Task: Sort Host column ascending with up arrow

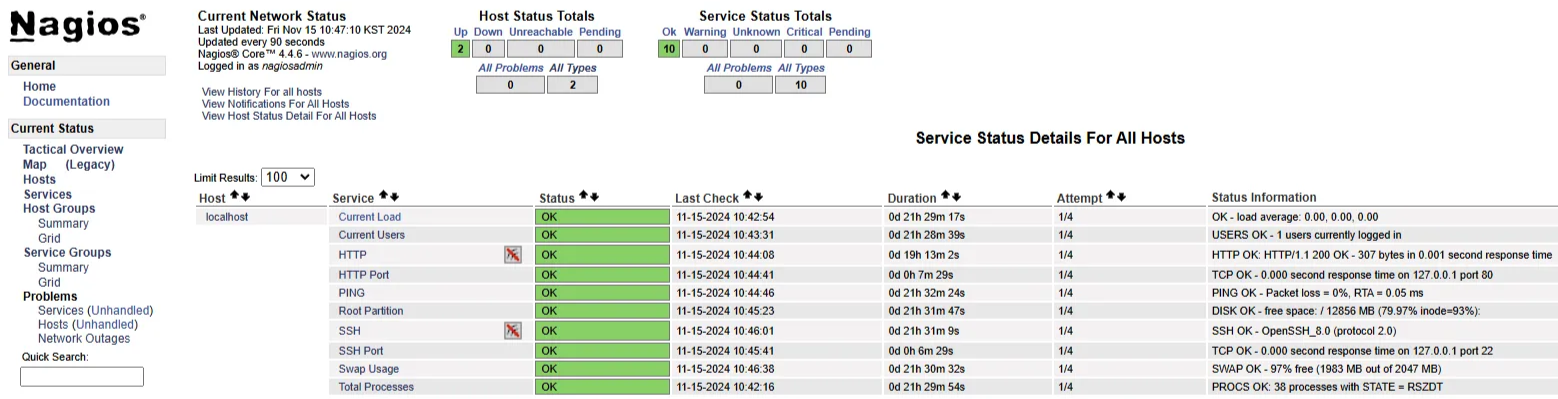Action: tap(234, 196)
